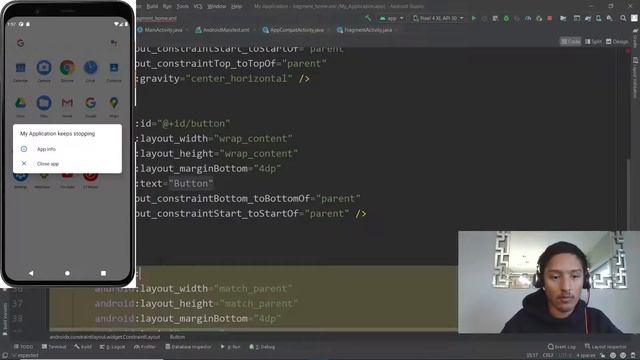
Task: Switch editor to Split view
Action: click(593, 42)
